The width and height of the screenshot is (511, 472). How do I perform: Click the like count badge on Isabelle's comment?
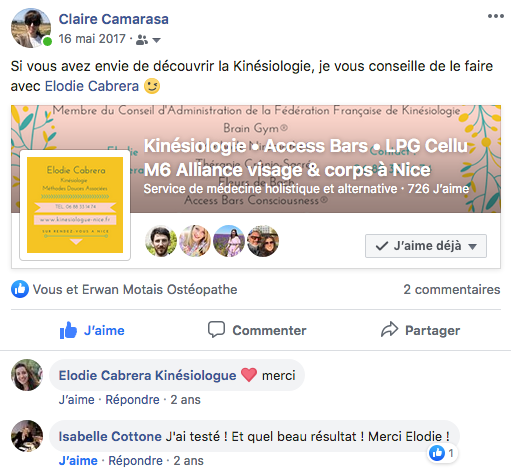[x=443, y=453]
